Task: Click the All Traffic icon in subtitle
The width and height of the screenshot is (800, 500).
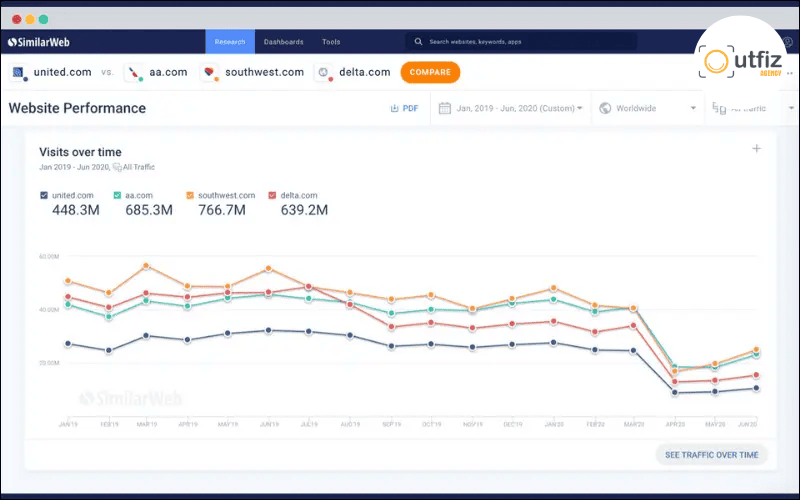Action: (x=117, y=167)
